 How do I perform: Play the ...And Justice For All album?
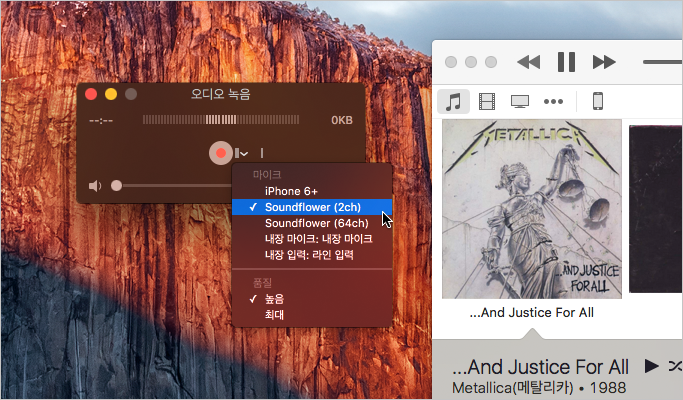click(x=652, y=366)
